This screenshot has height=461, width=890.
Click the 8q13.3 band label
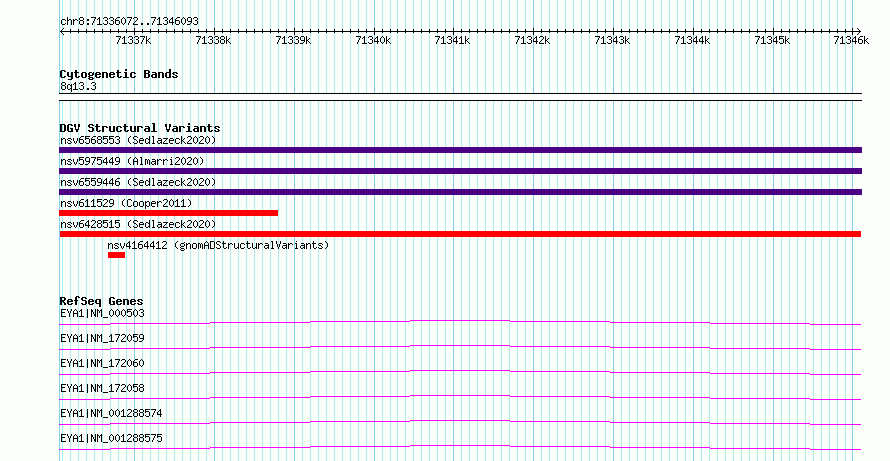78,86
